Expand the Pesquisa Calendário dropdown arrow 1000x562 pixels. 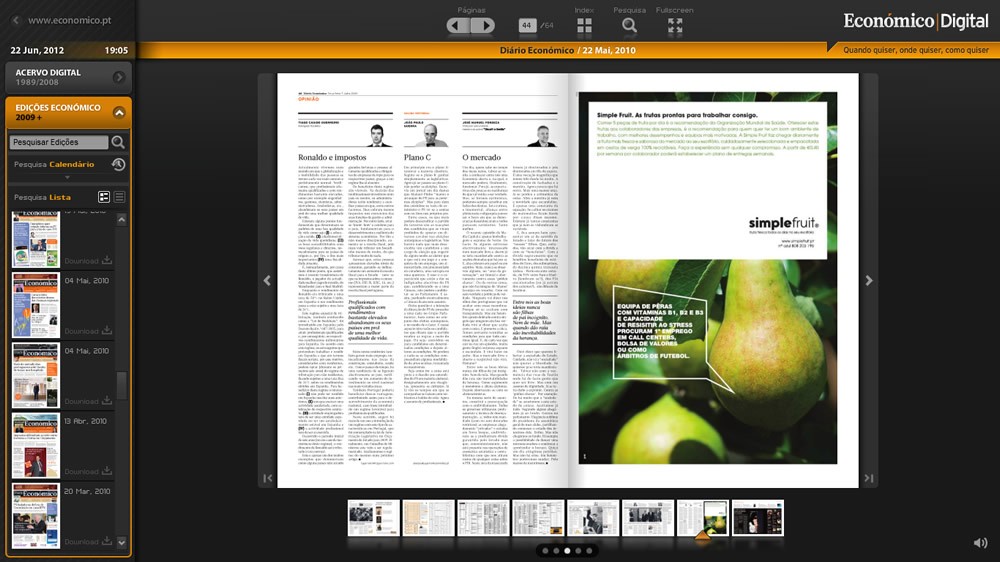coord(67,177)
